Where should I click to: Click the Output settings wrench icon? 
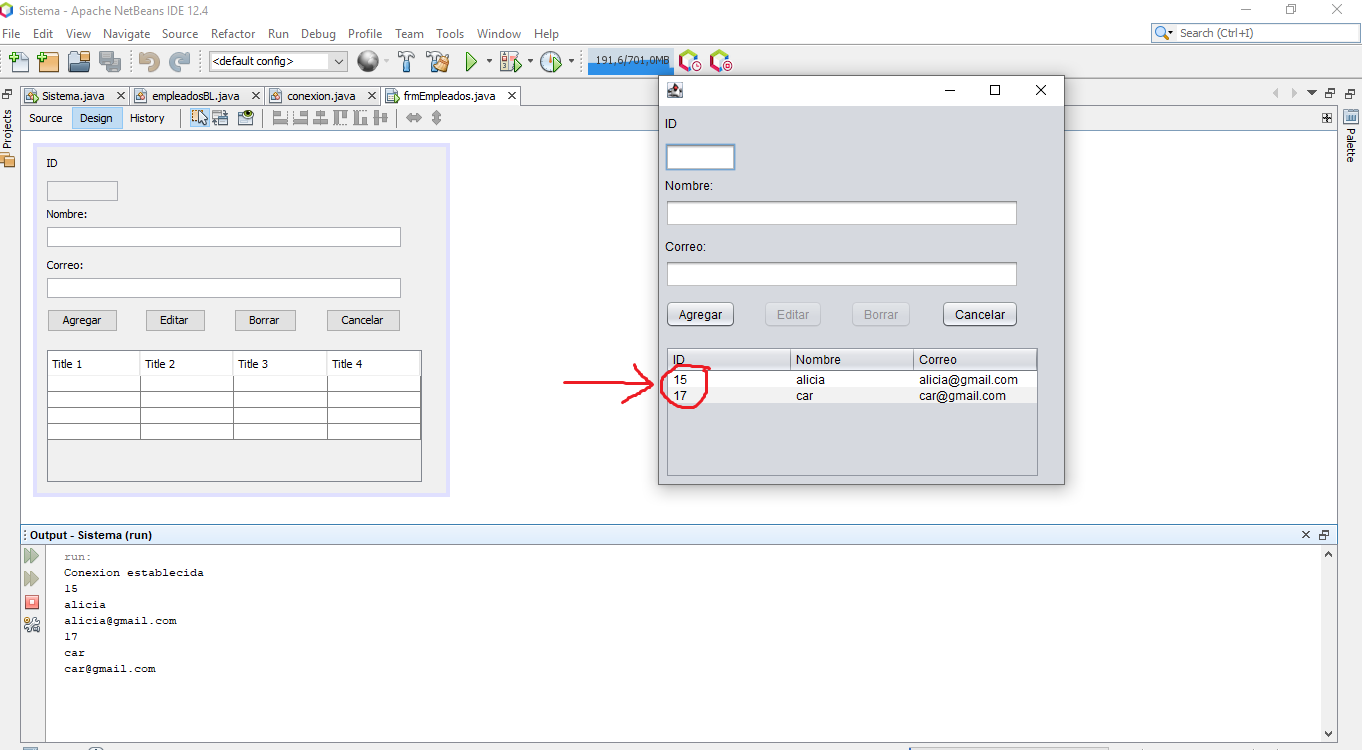[32, 625]
